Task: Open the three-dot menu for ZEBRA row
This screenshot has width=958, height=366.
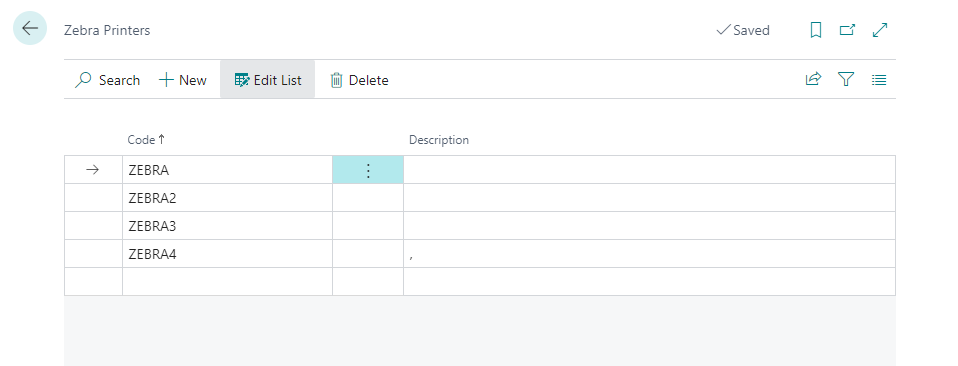Action: 368,170
